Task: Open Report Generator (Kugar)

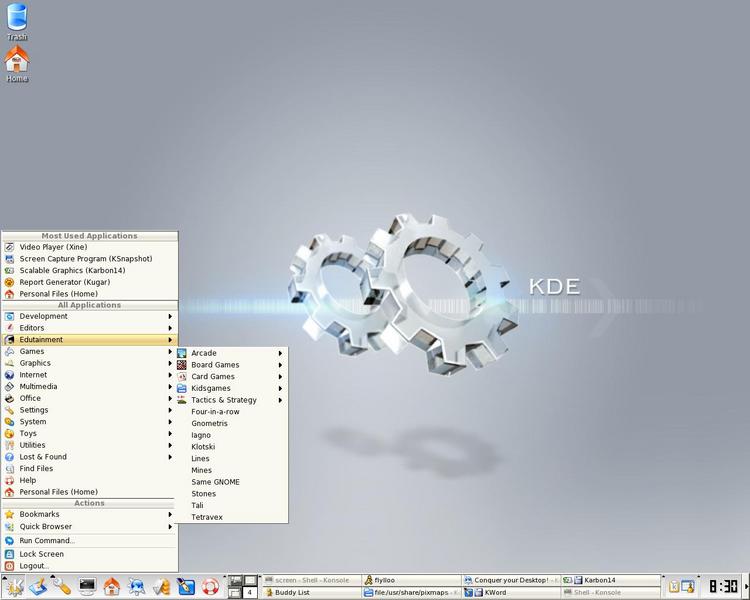Action: 89,282
